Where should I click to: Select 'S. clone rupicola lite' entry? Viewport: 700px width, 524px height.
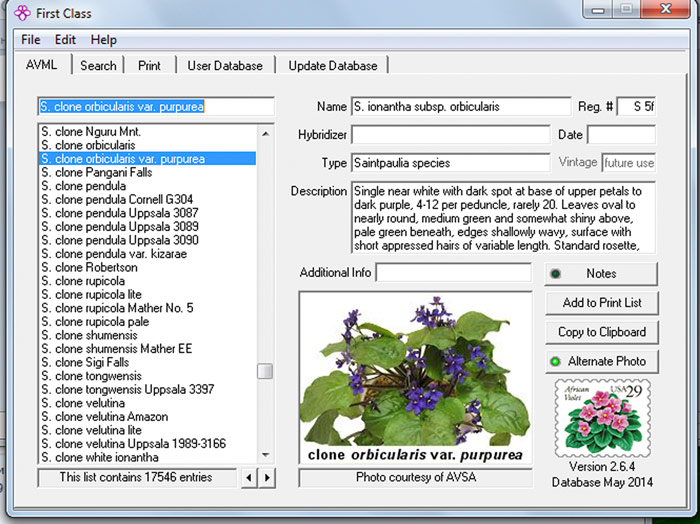(x=147, y=294)
